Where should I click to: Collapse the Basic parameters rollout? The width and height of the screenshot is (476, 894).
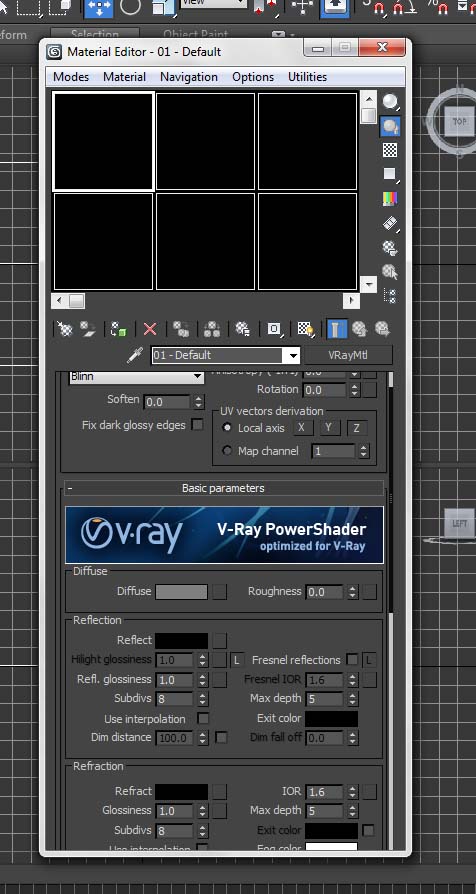pos(223,488)
